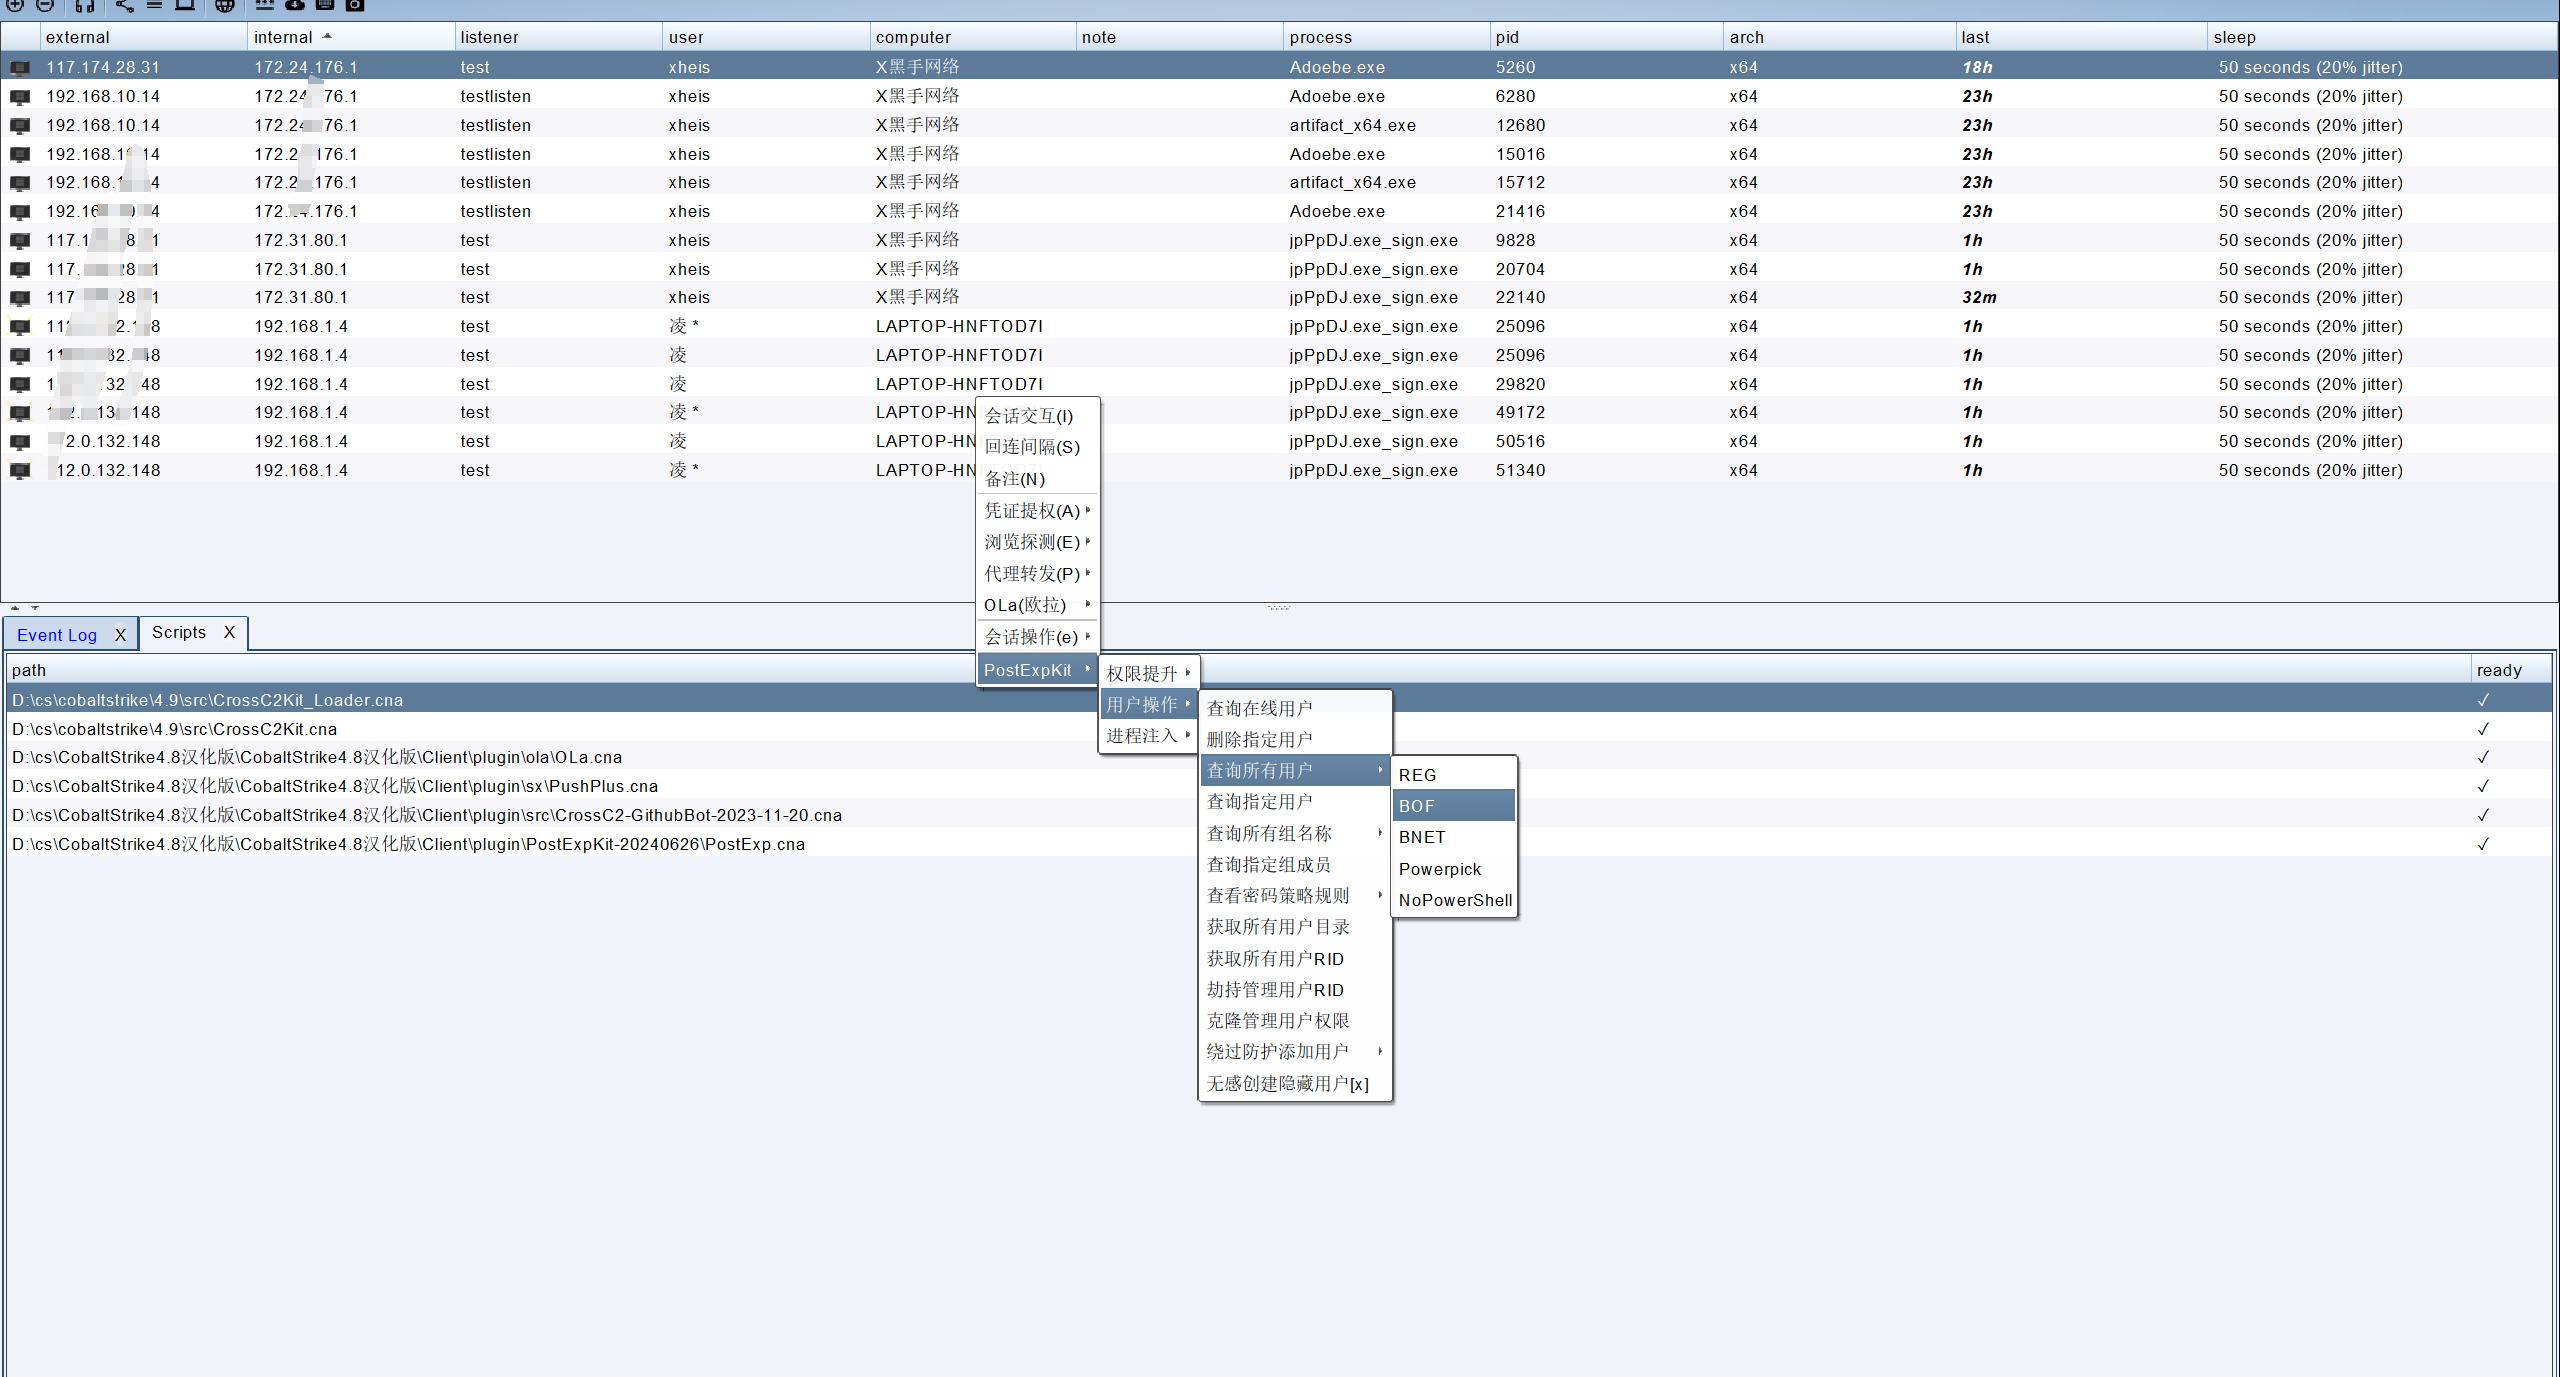Sort sessions by the internal column header

point(351,37)
